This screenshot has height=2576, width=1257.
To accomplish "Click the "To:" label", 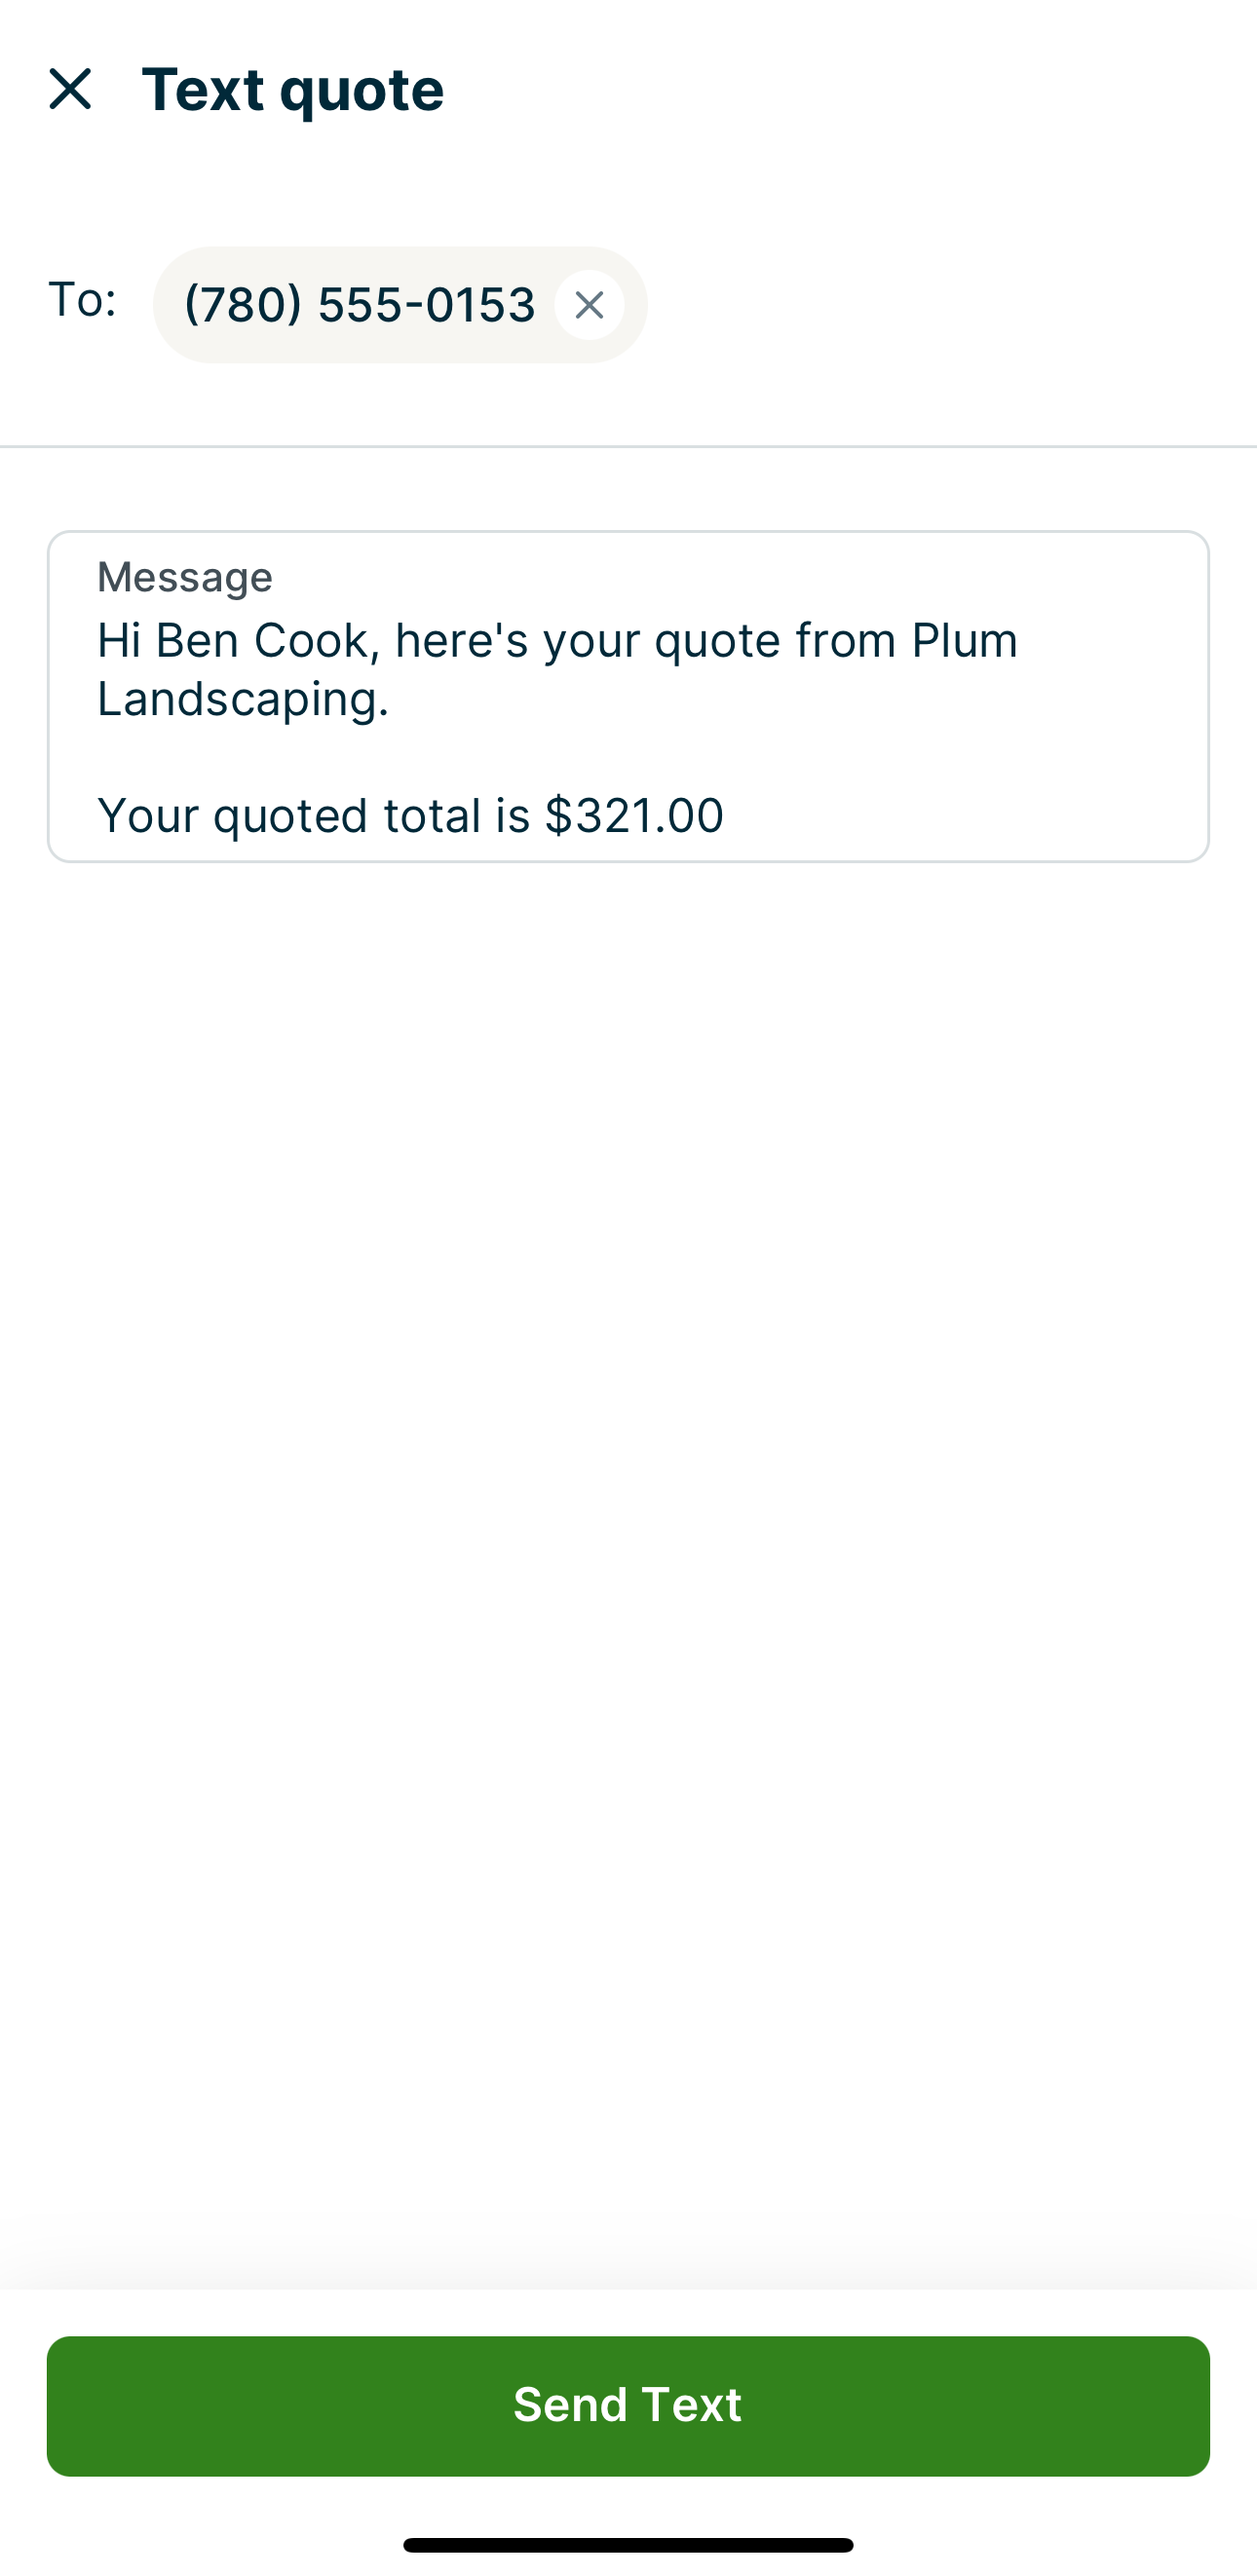I will tap(82, 300).
